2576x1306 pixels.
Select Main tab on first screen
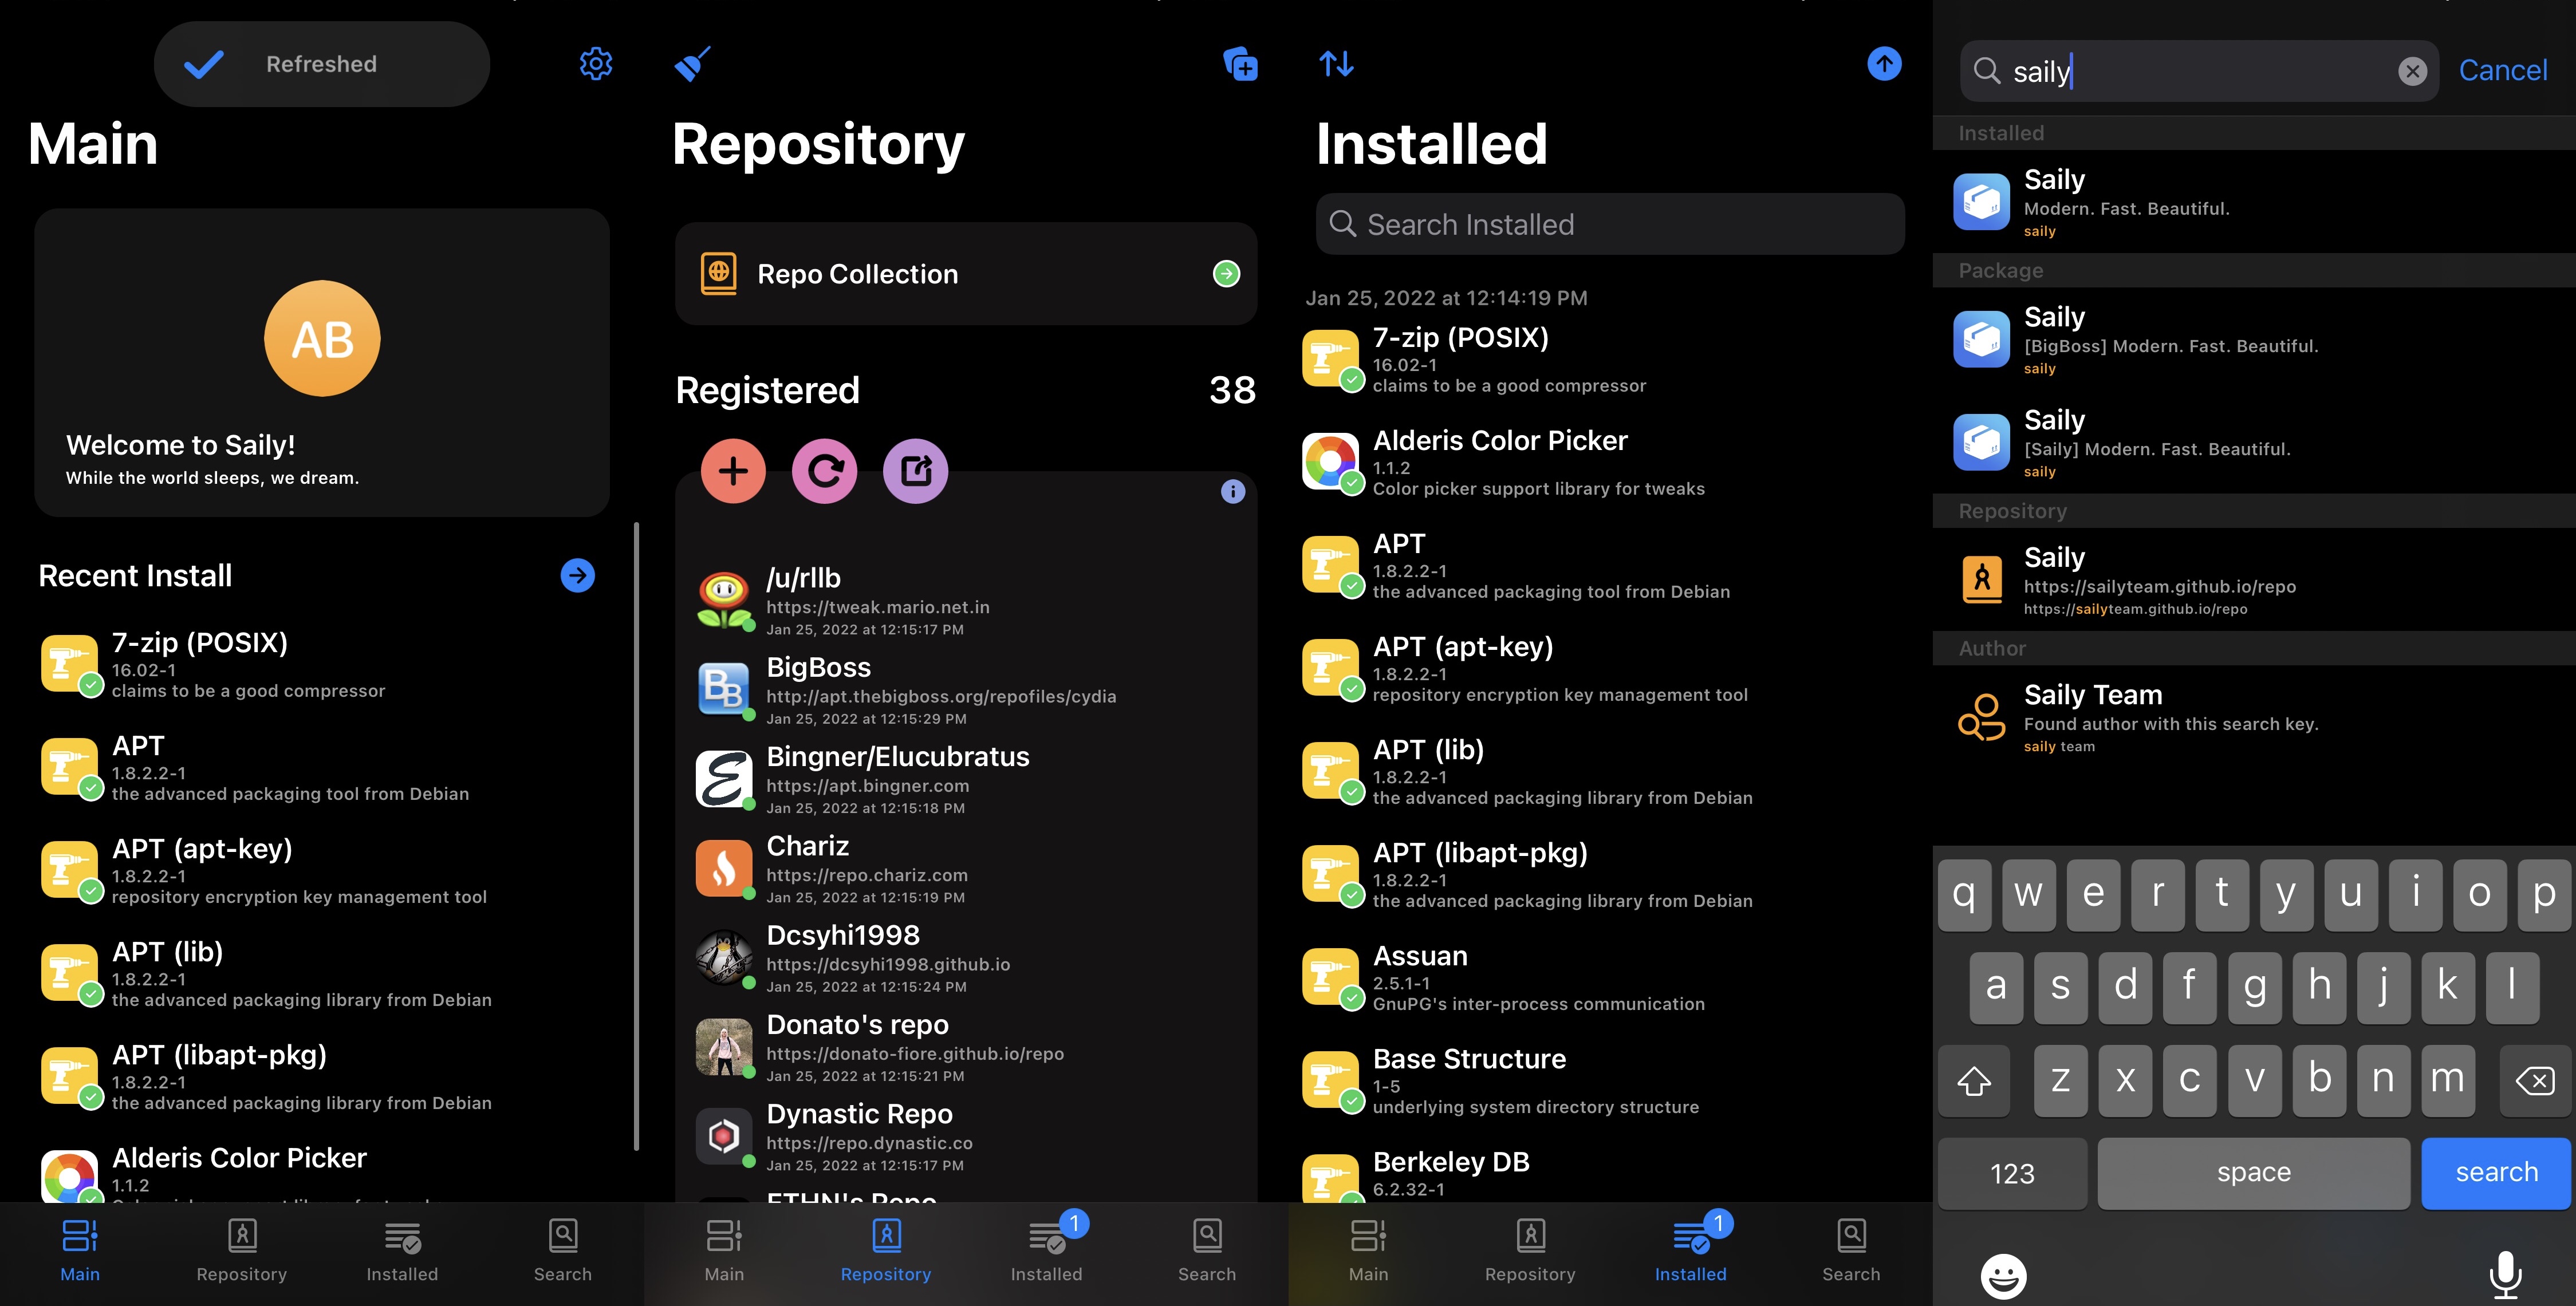coord(80,1250)
